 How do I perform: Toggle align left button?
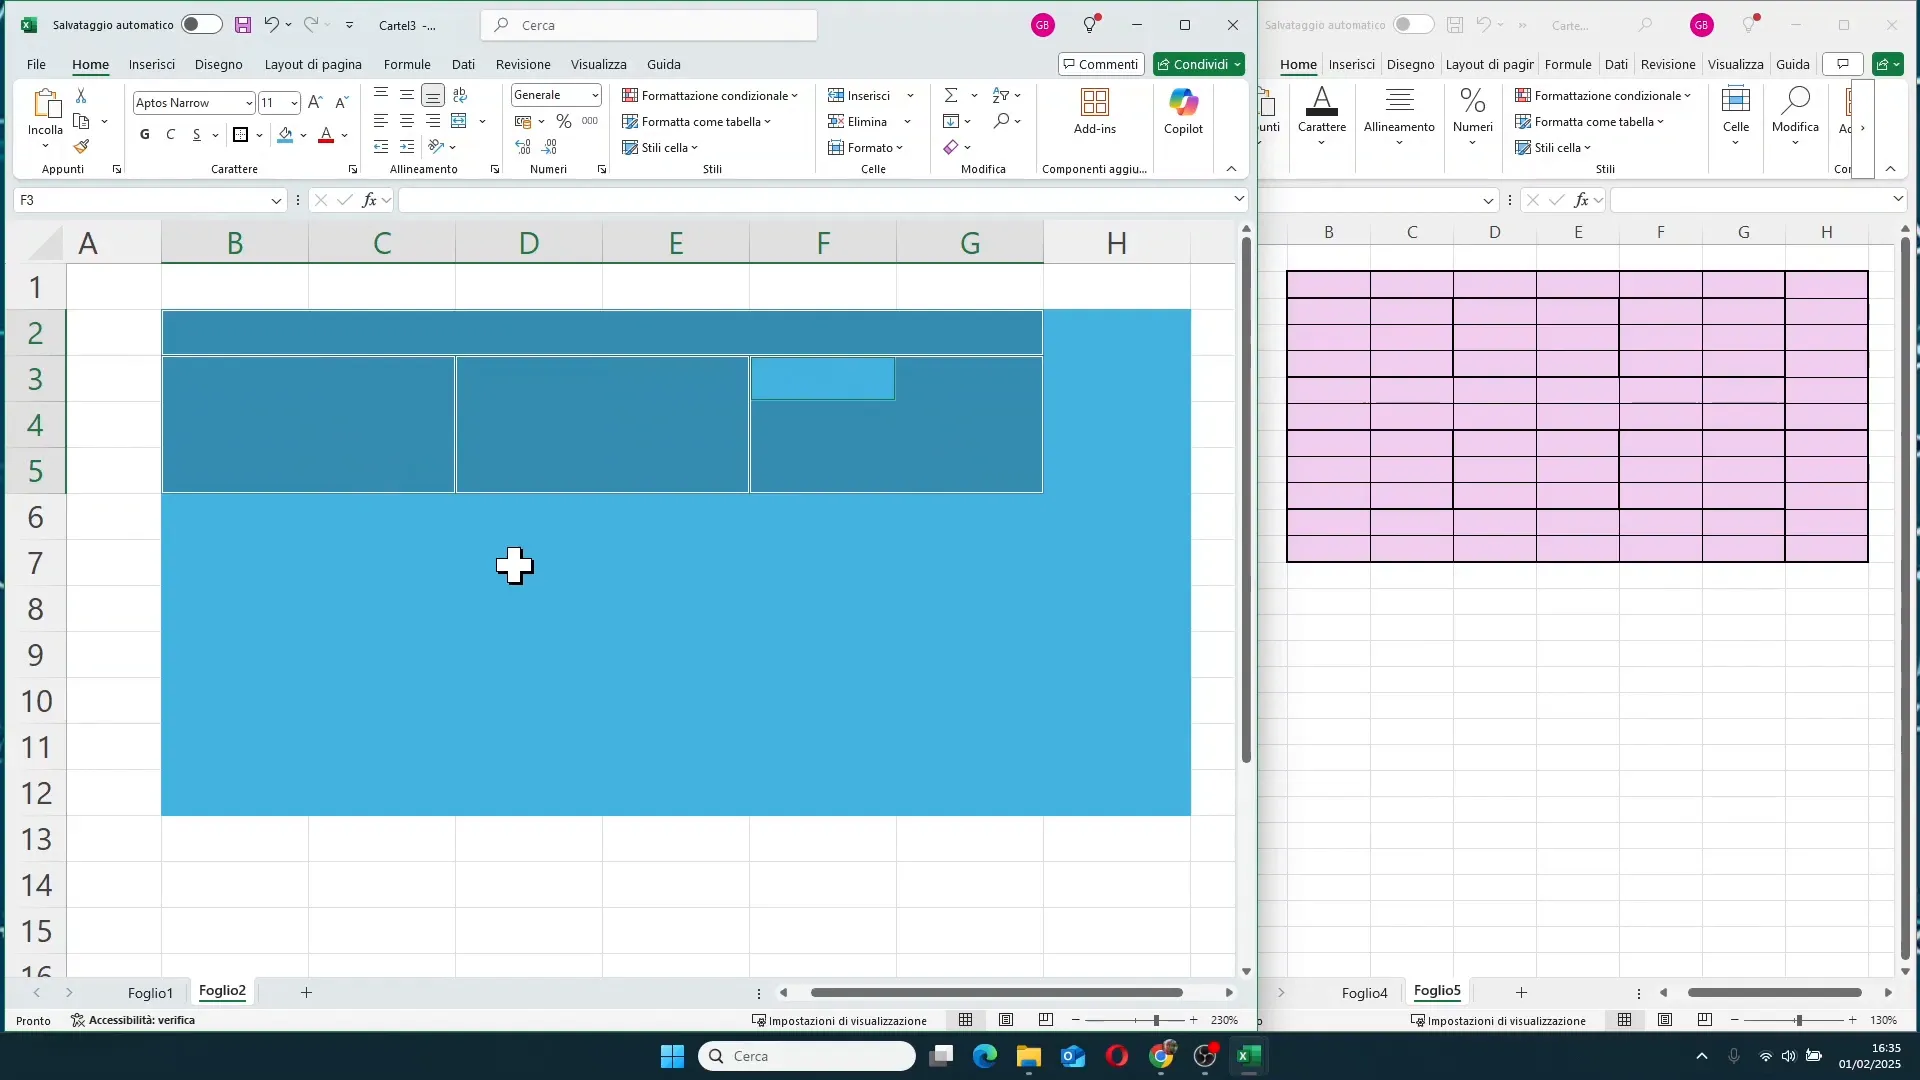pyautogui.click(x=381, y=121)
